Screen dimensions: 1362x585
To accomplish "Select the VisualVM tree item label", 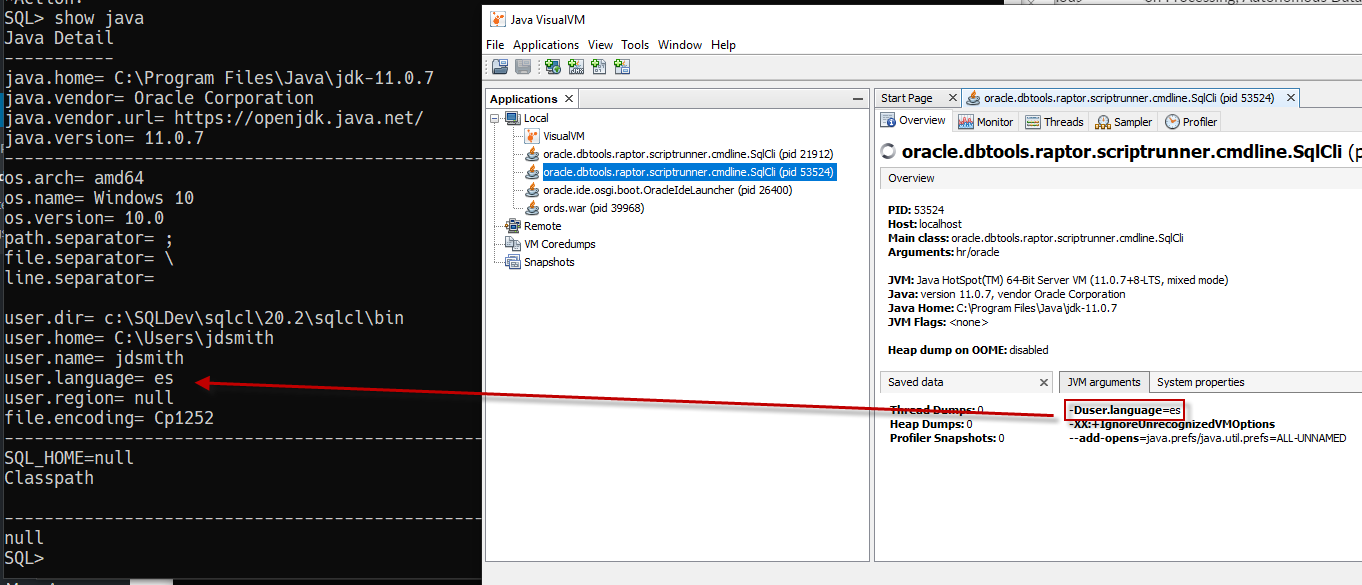I will (x=564, y=136).
